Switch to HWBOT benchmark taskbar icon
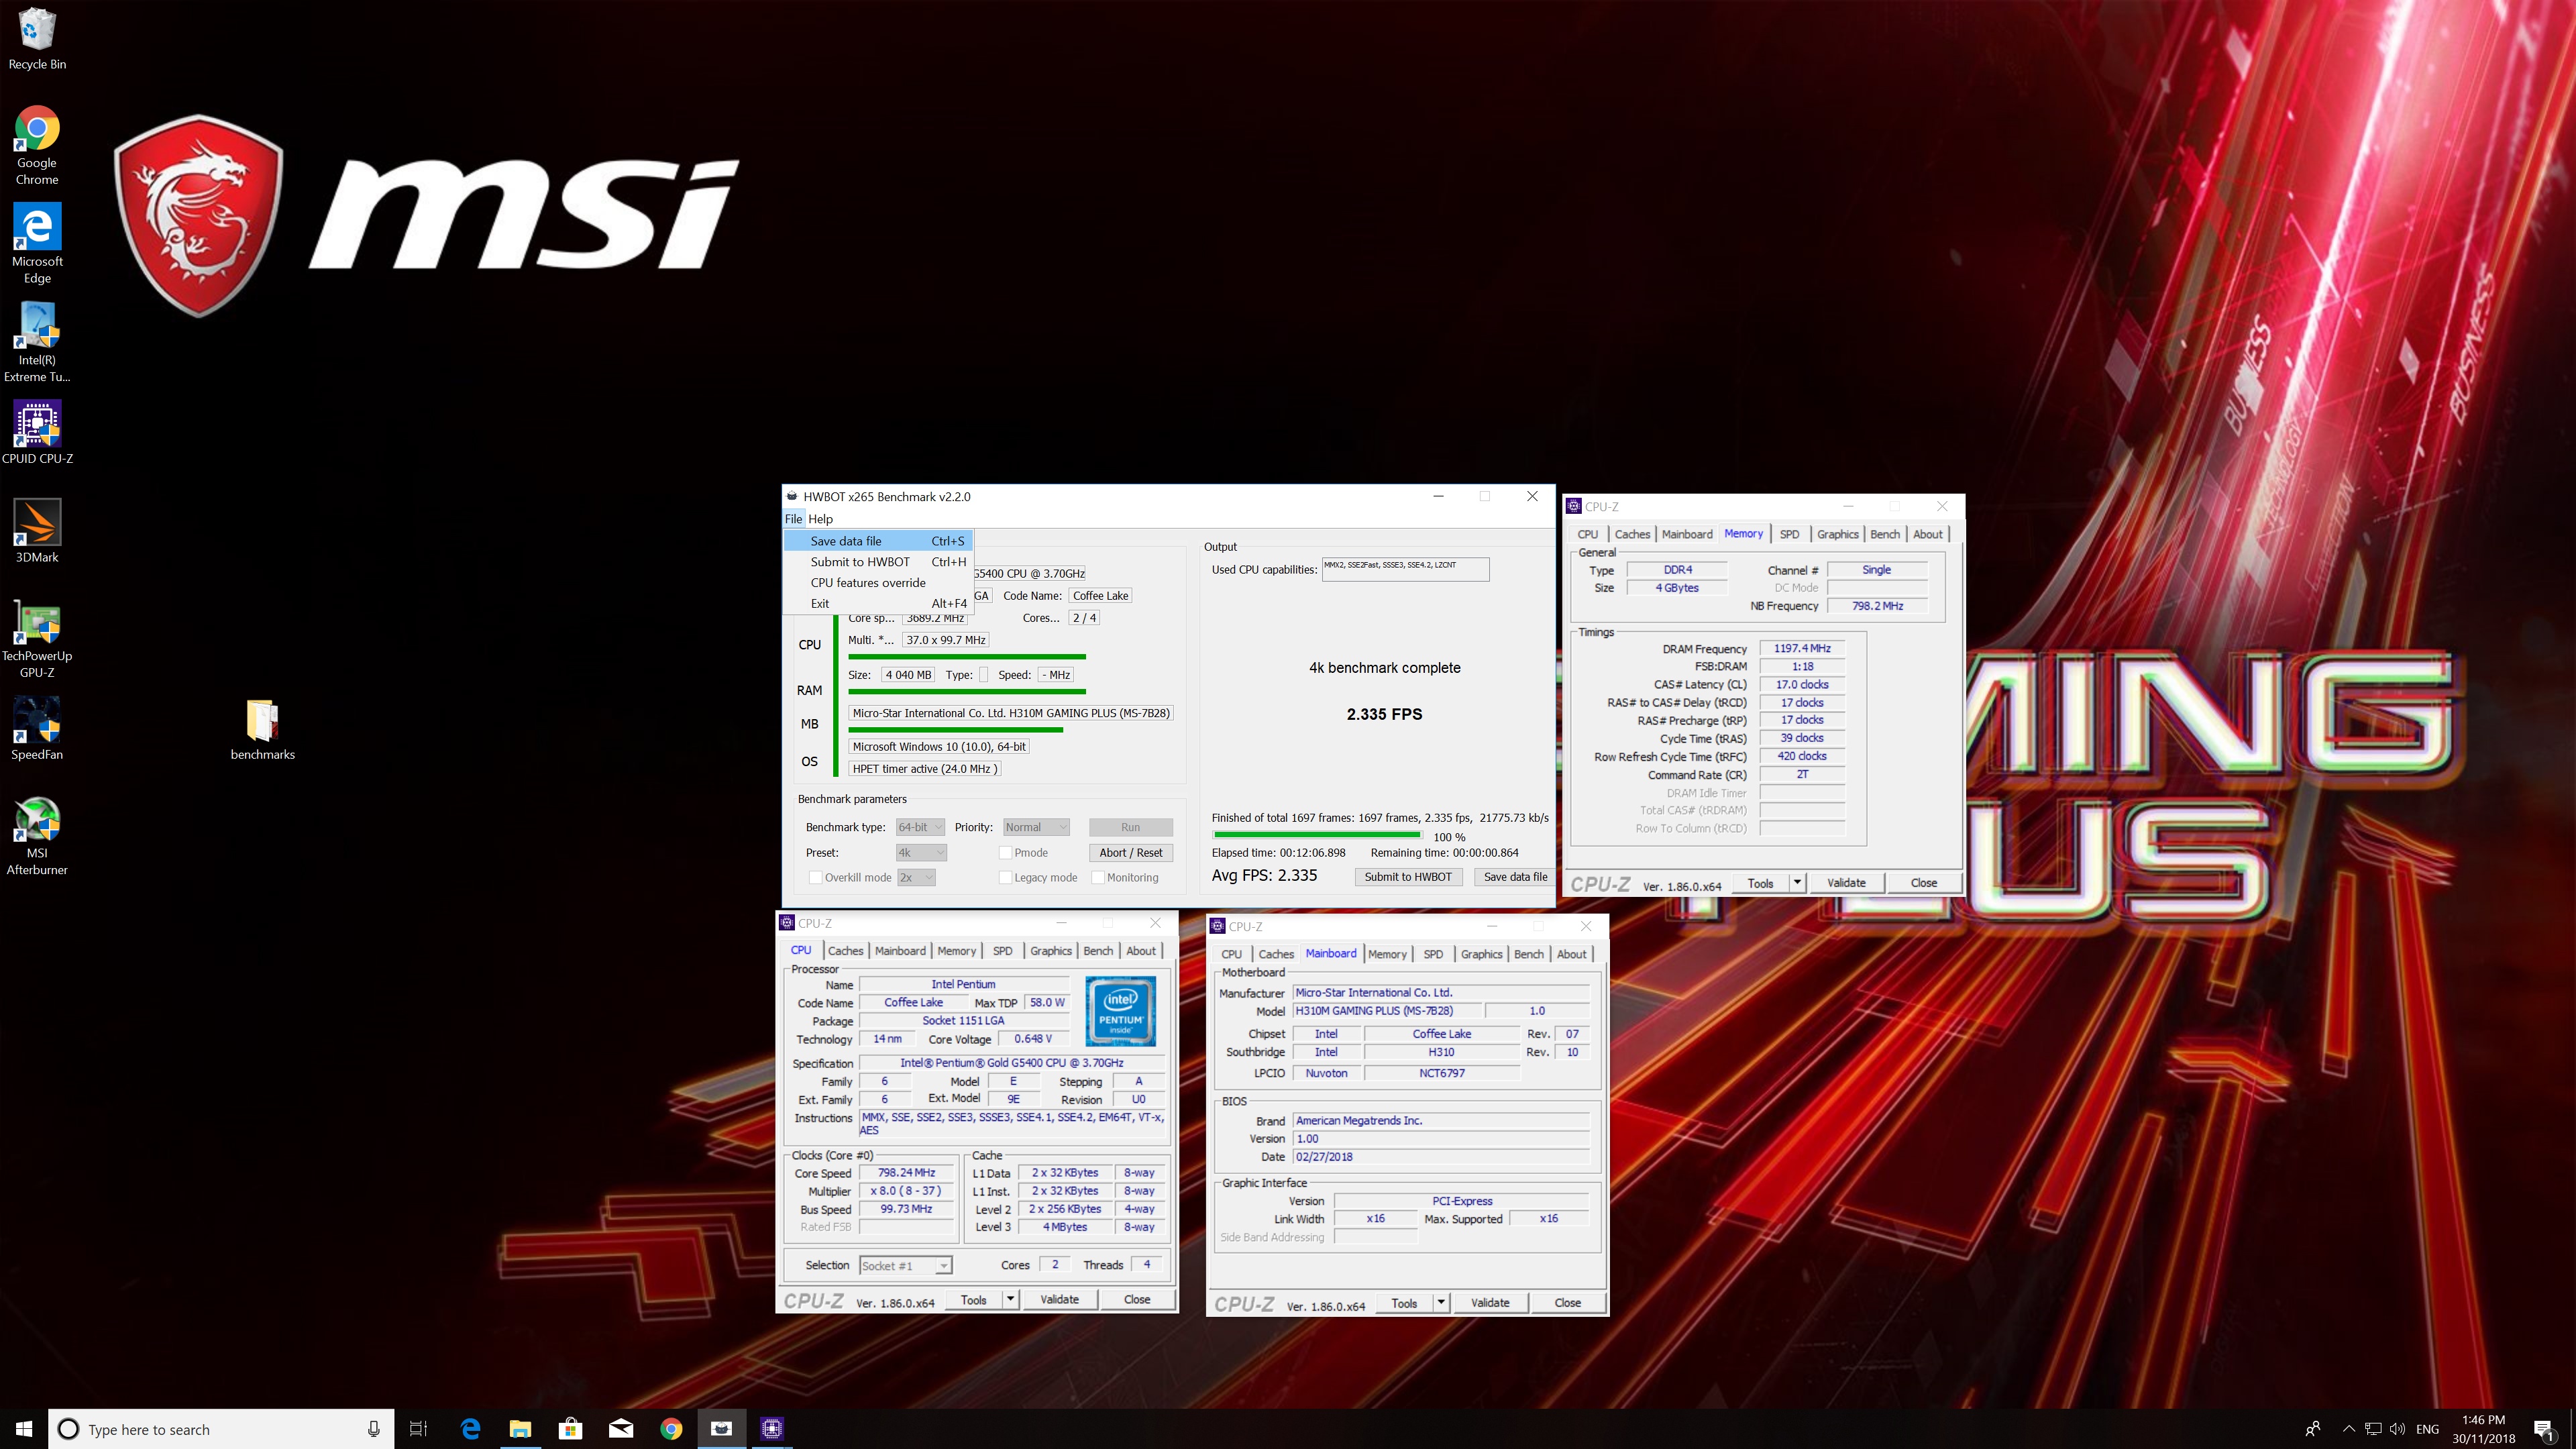 coord(721,1429)
